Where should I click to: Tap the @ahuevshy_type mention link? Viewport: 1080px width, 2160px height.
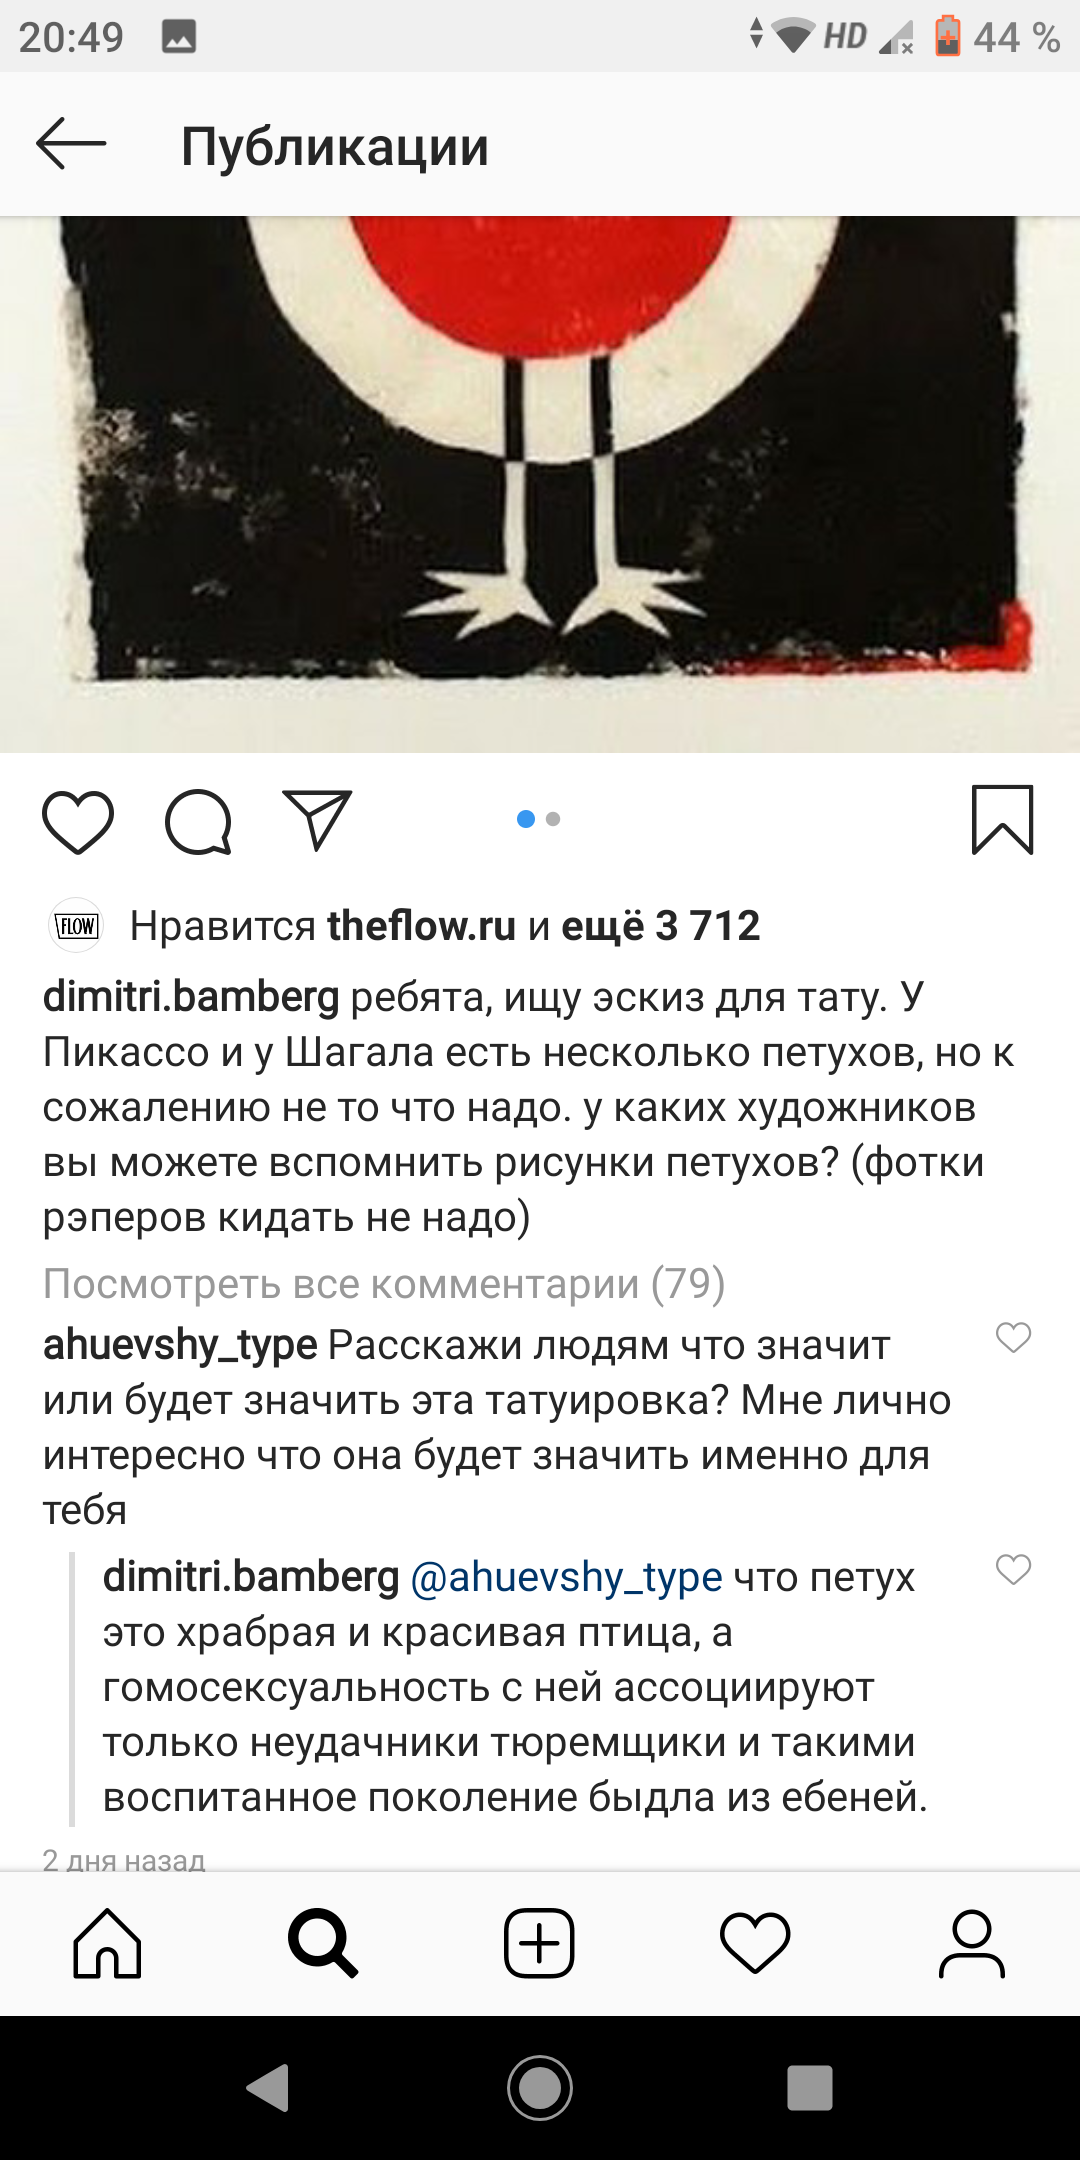tap(566, 1577)
